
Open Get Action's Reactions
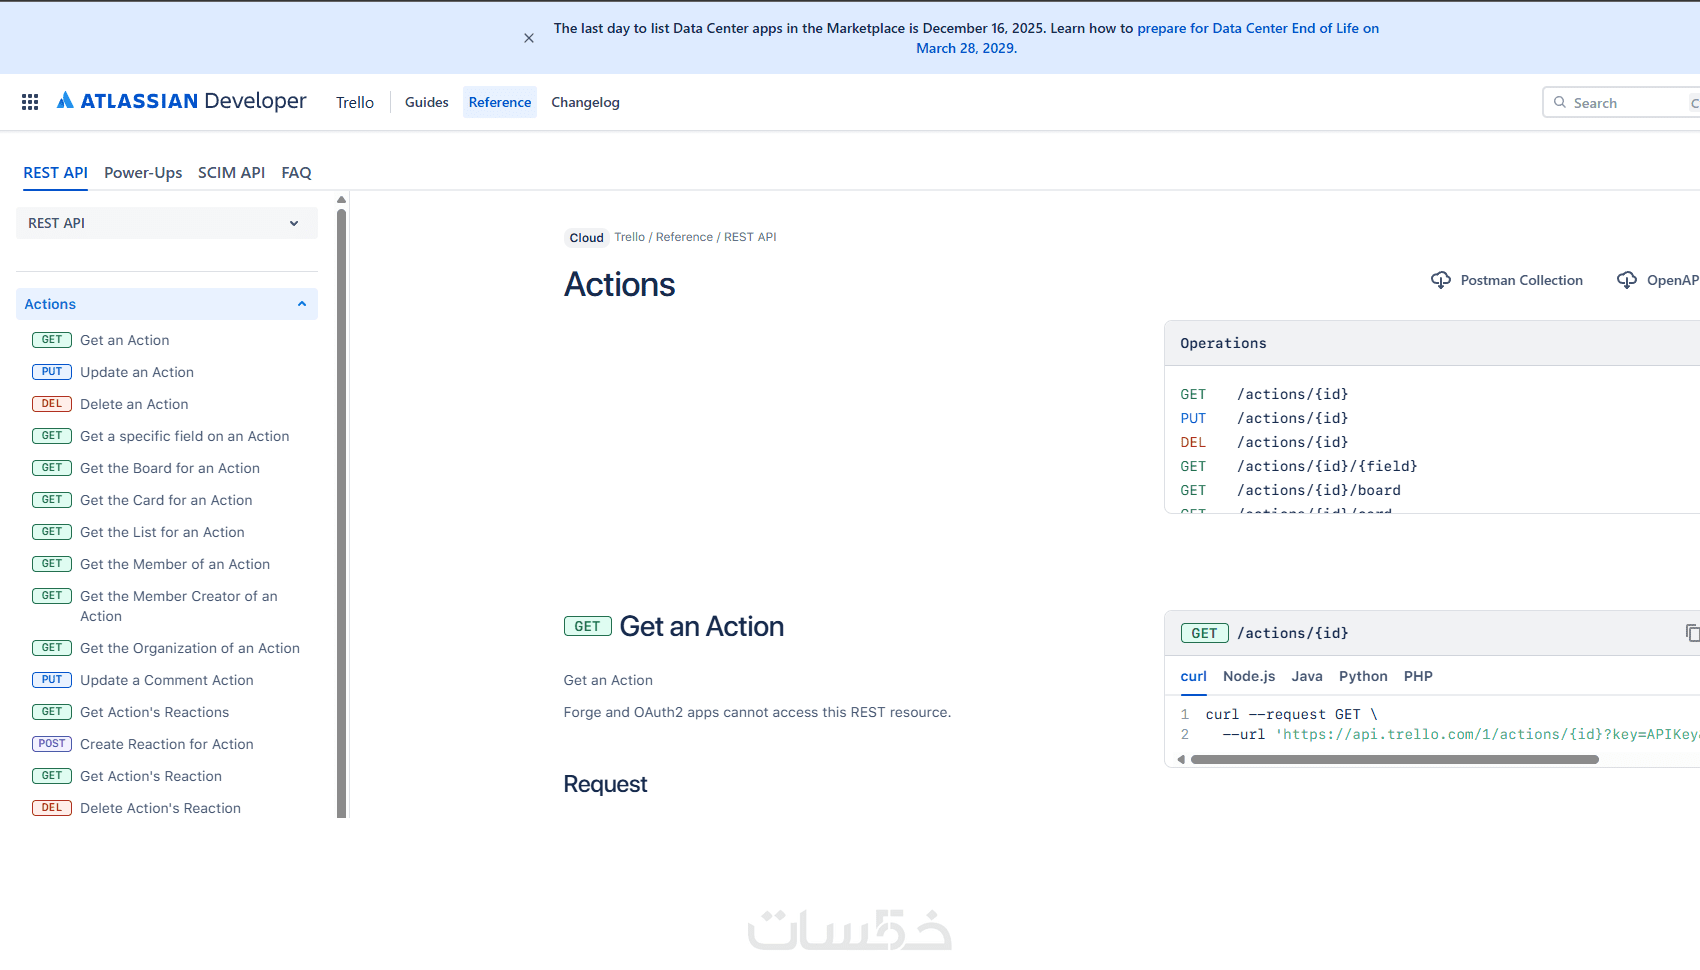[154, 712]
